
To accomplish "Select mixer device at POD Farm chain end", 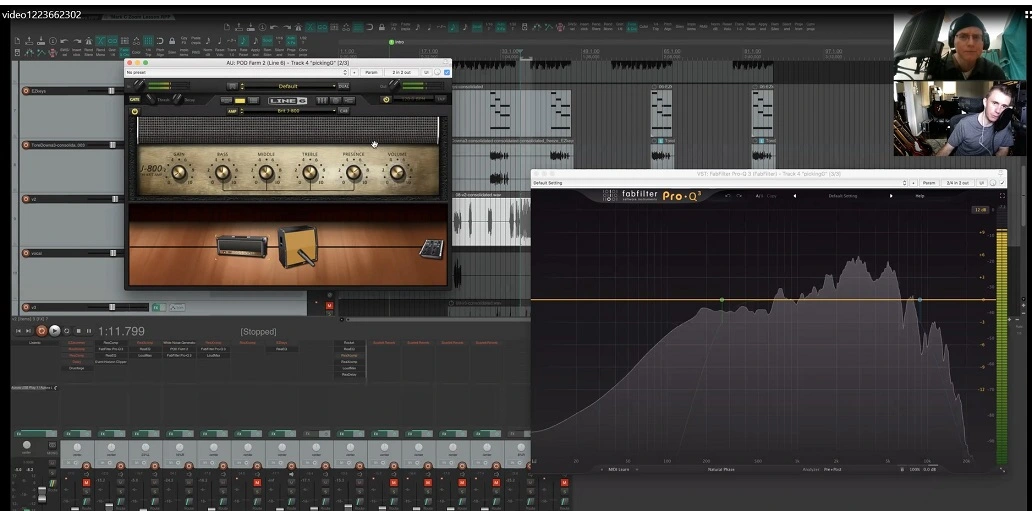I will tap(431, 249).
